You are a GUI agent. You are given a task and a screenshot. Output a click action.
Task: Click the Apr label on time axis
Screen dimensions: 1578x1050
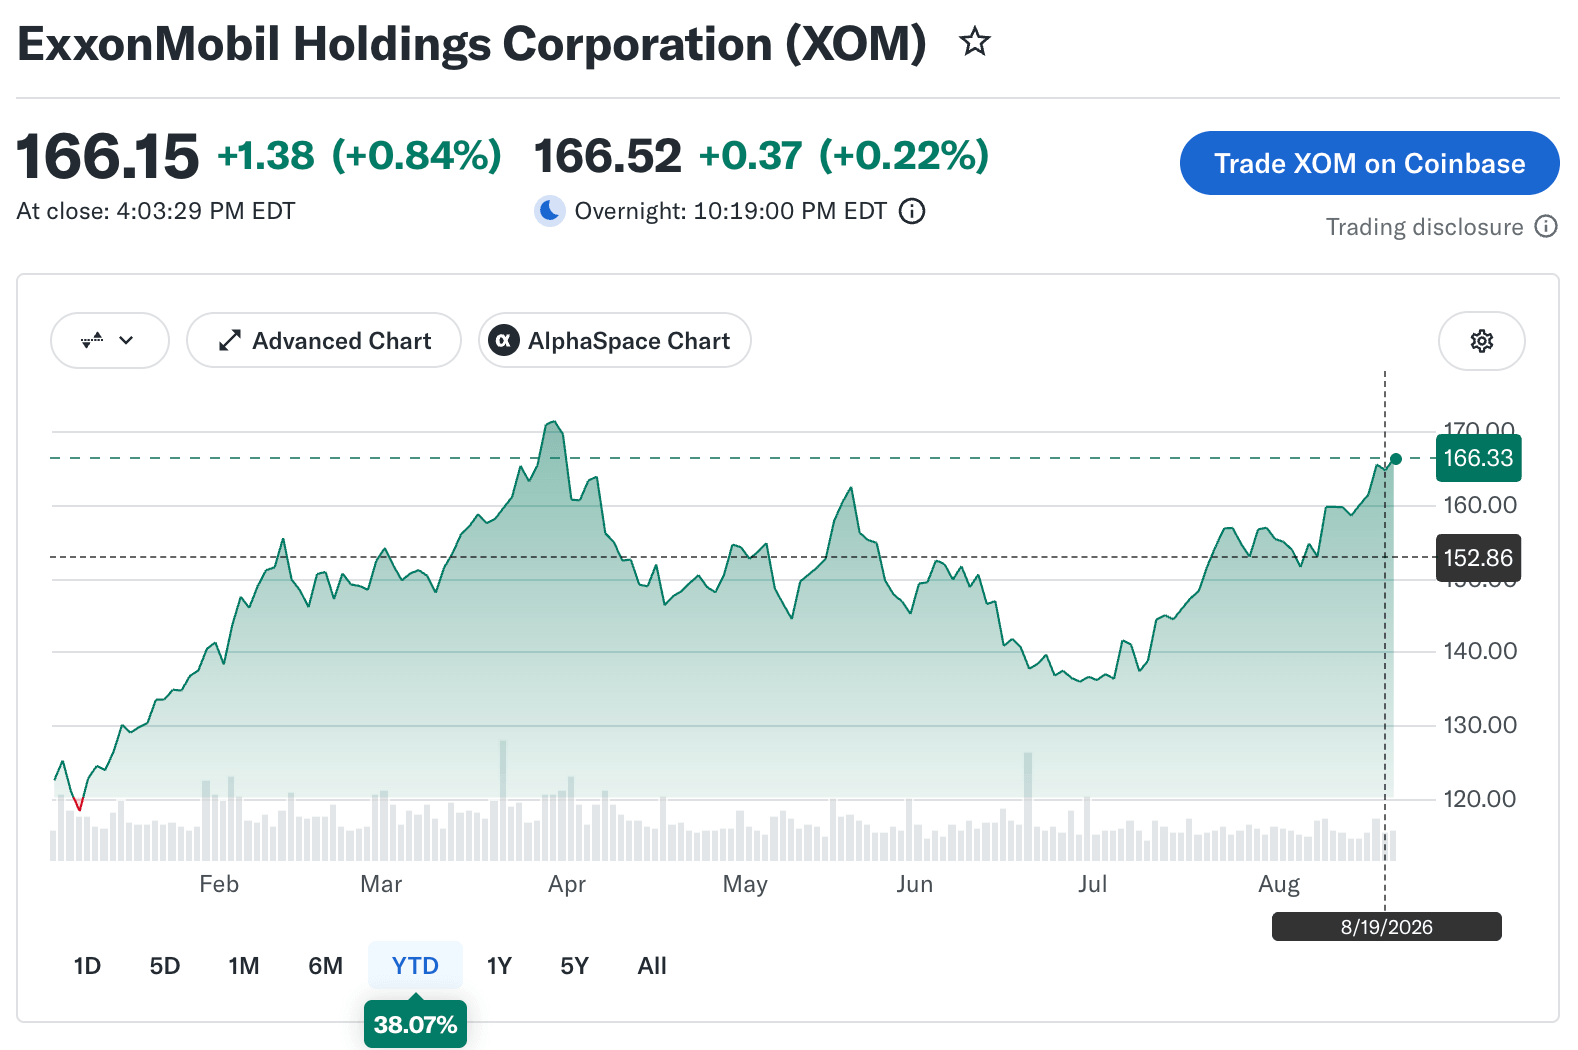[x=567, y=884]
